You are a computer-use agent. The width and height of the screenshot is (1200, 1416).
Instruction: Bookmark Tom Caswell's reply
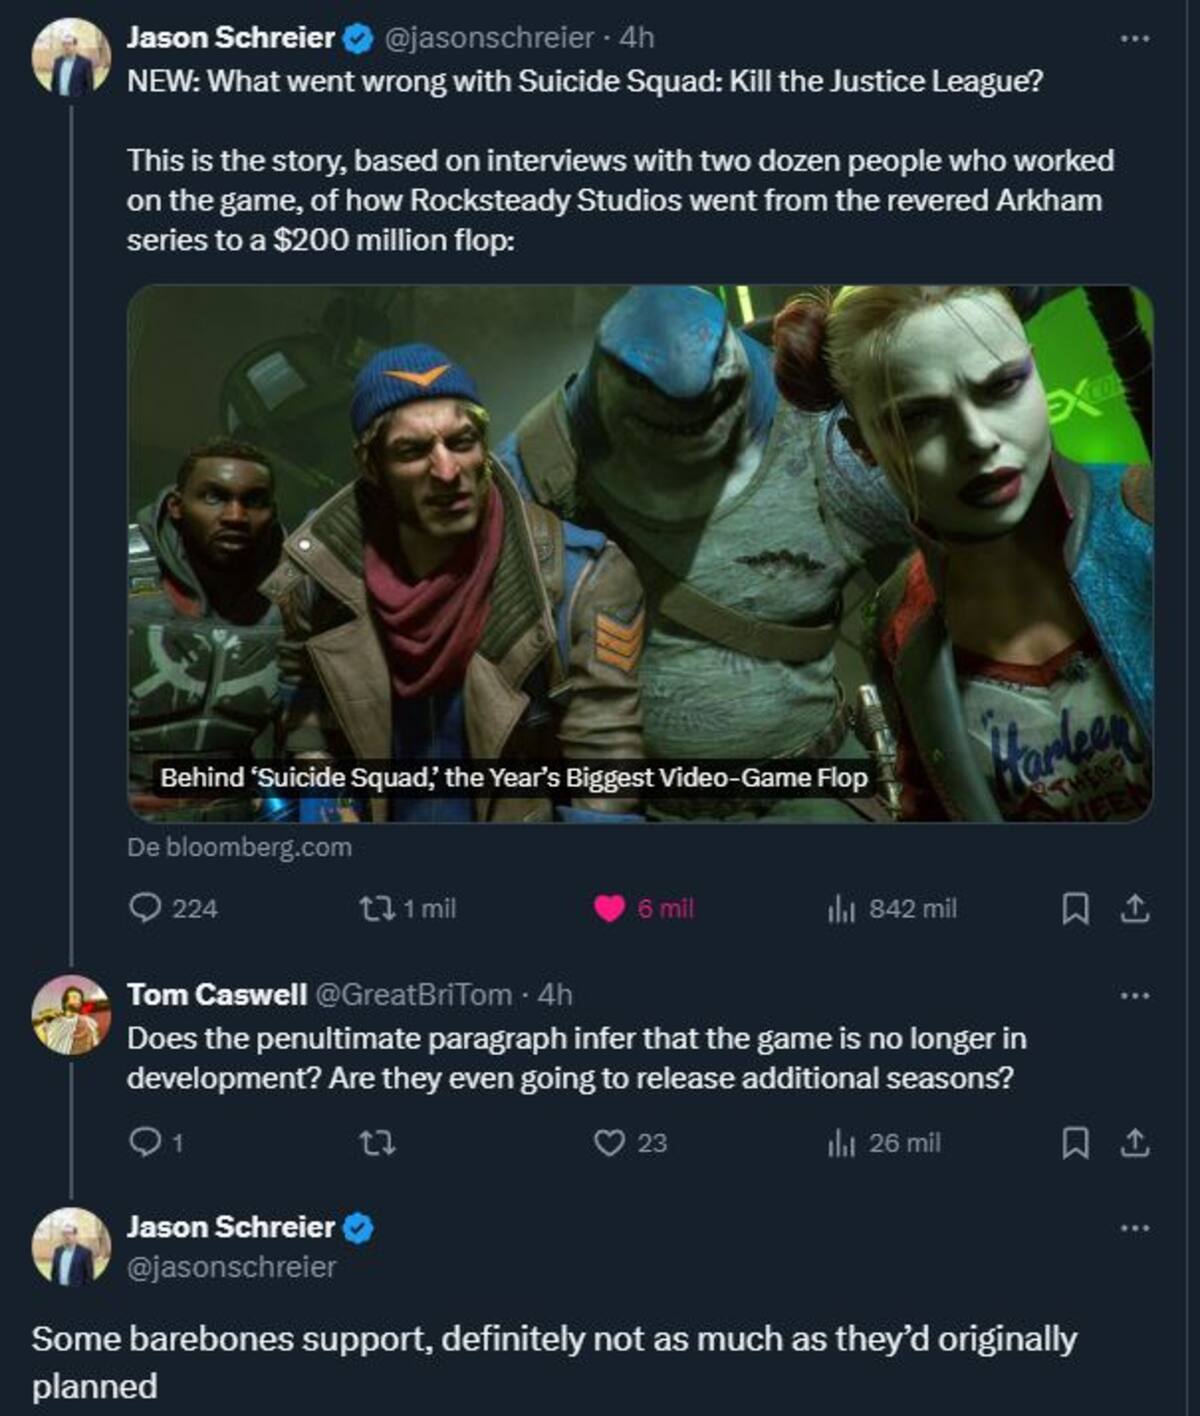coord(1074,1143)
